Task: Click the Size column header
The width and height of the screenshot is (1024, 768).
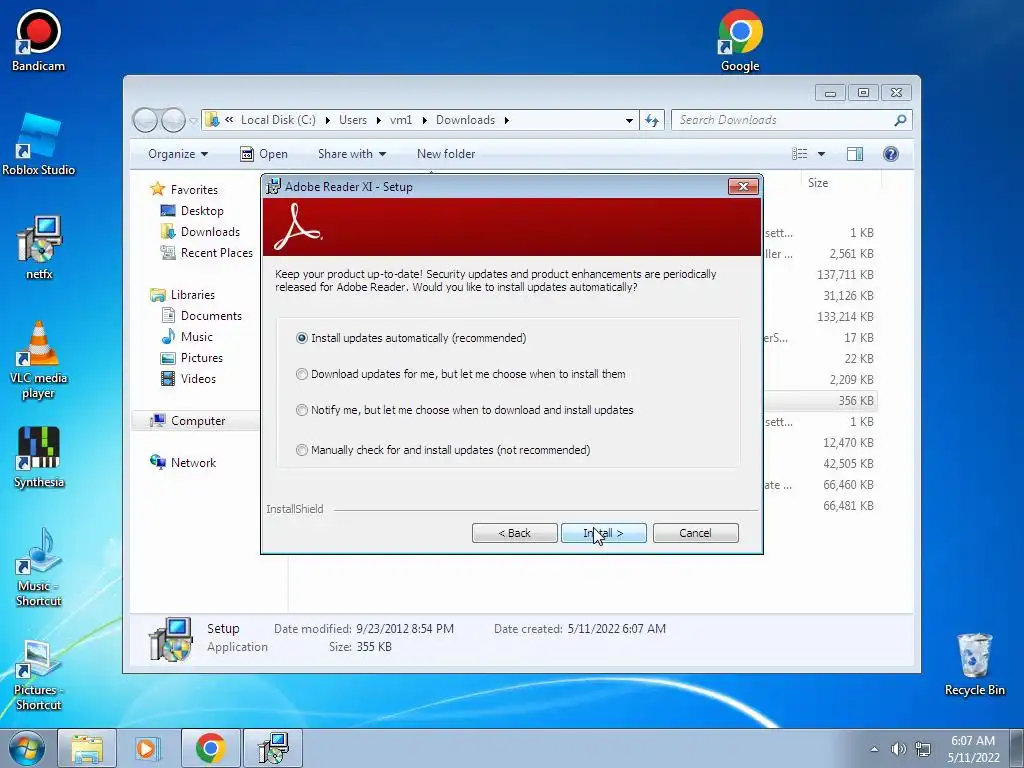Action: click(x=818, y=183)
